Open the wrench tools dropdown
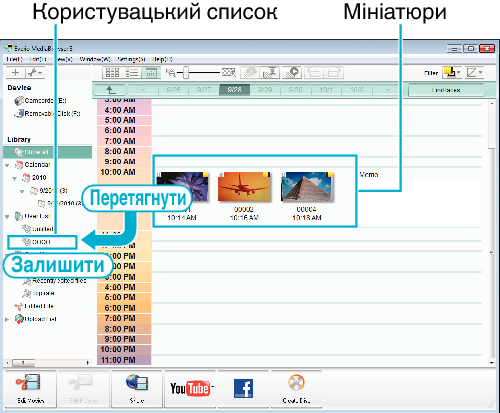This screenshot has width=500, height=413. tap(35, 72)
